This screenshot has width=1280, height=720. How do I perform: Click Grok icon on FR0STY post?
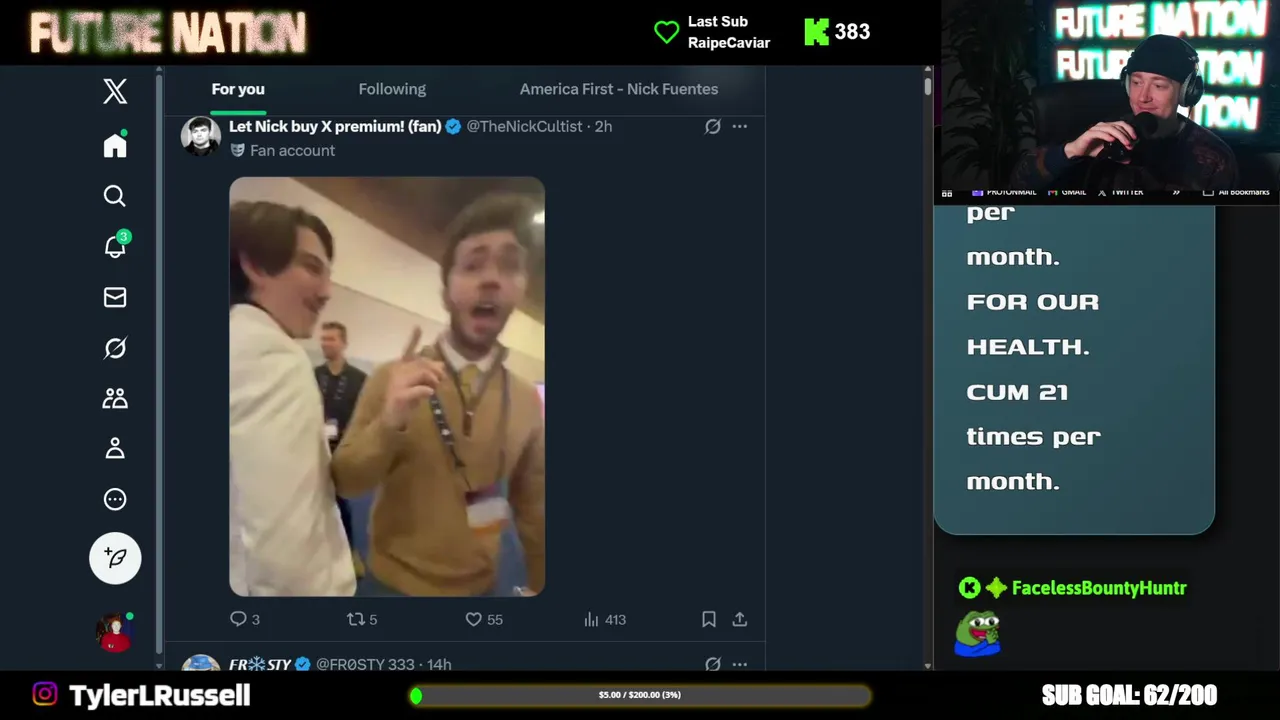(x=712, y=664)
